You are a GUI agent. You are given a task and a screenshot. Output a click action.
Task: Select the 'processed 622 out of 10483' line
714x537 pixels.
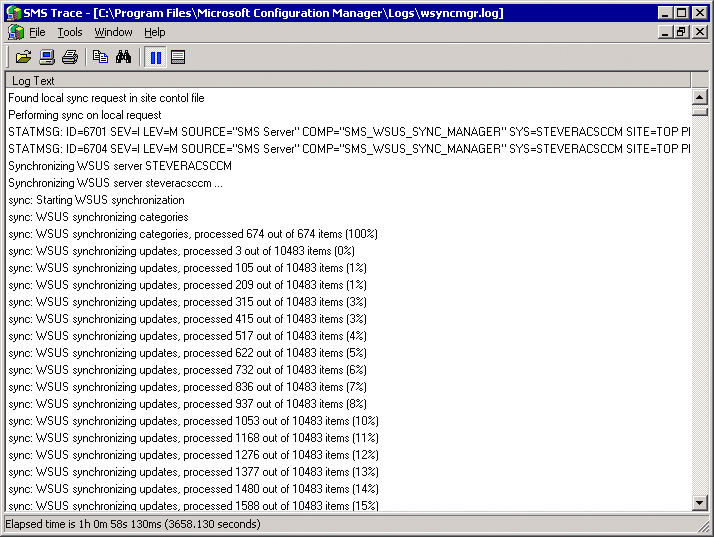click(348, 353)
